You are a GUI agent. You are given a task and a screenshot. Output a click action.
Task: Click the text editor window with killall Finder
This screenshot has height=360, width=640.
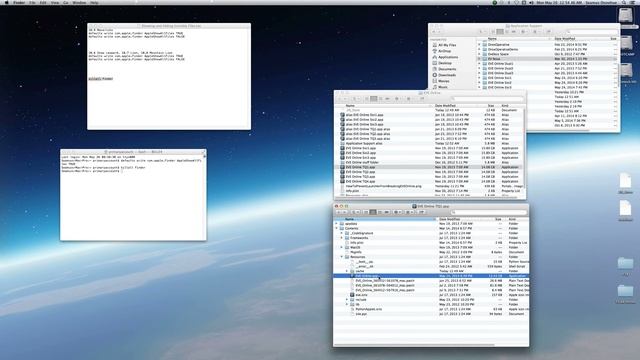pyautogui.click(x=169, y=76)
